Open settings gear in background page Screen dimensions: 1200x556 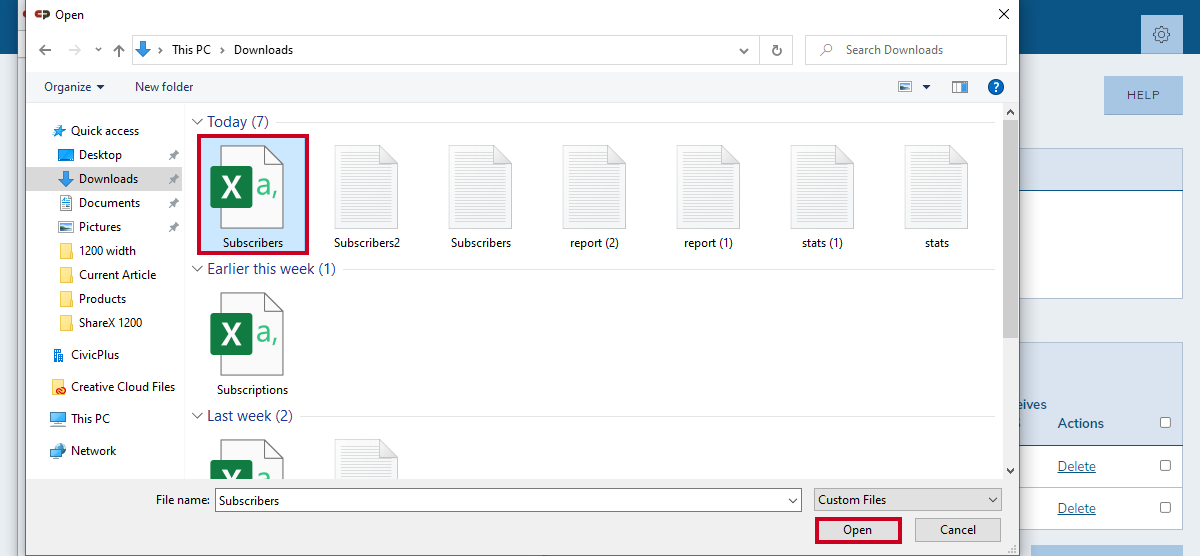(1161, 35)
